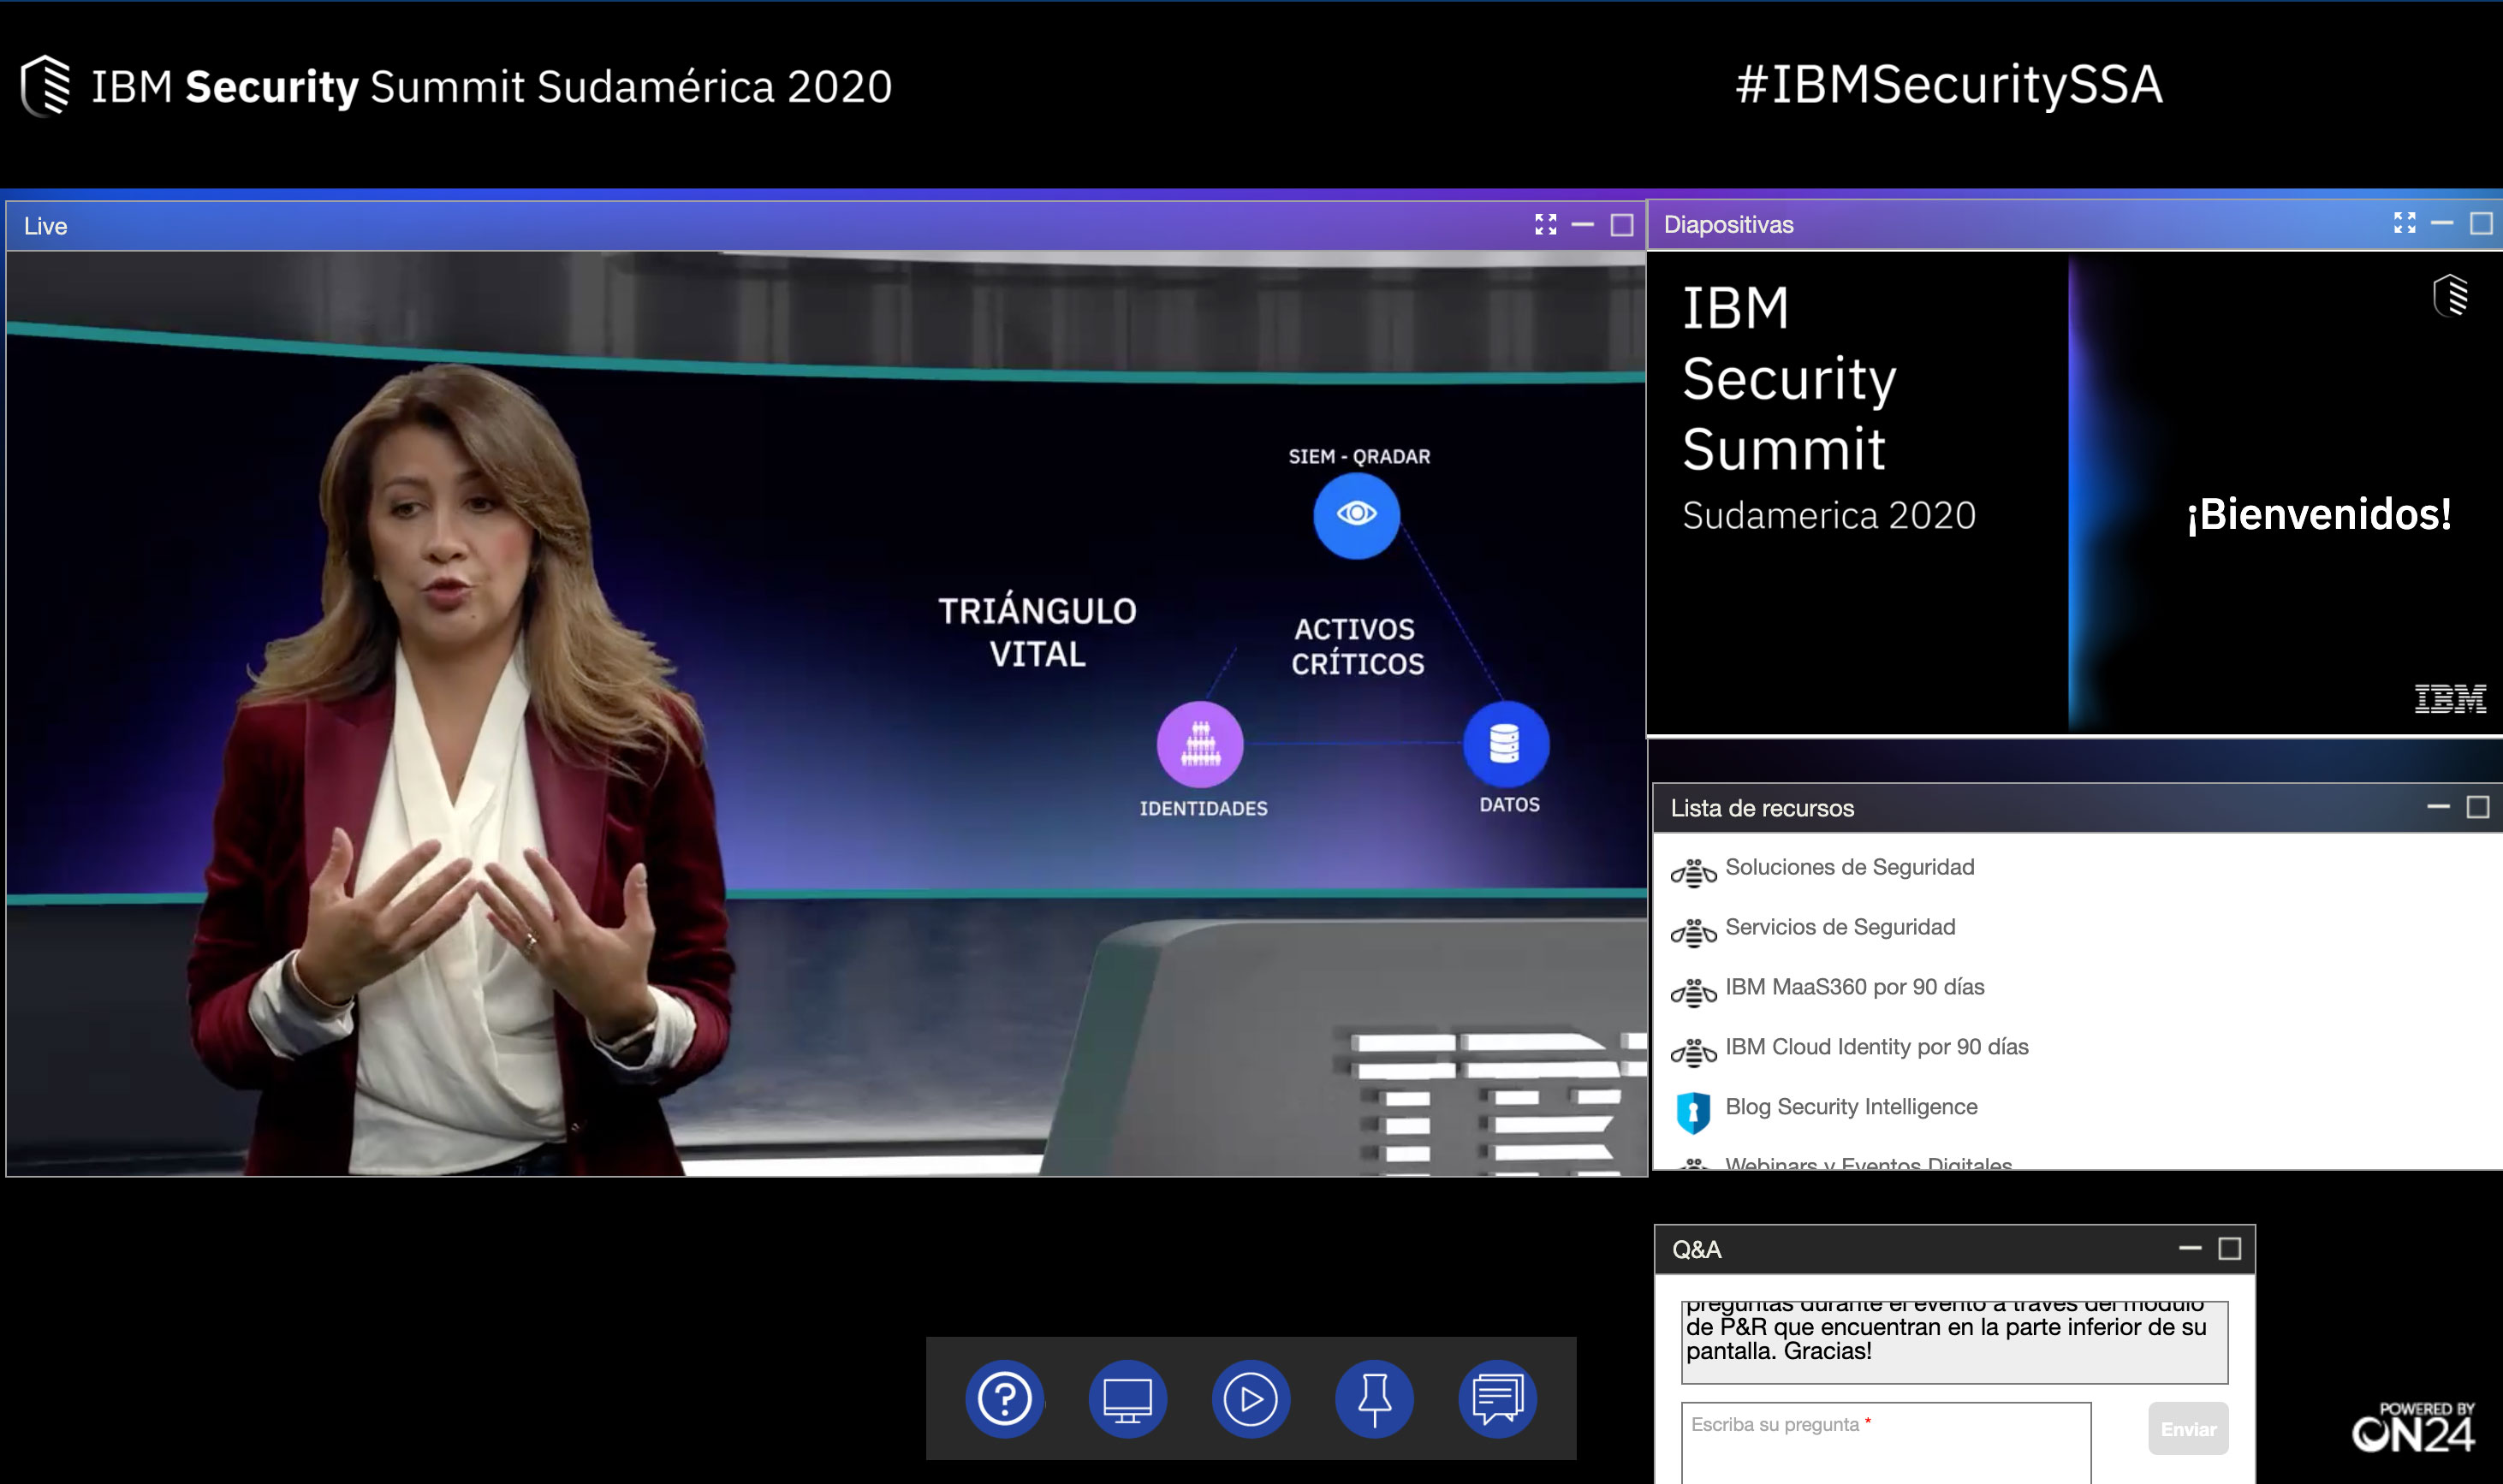Open Soluciones de Seguridad resource link
Image resolution: width=2503 pixels, height=1484 pixels.
[x=1849, y=867]
